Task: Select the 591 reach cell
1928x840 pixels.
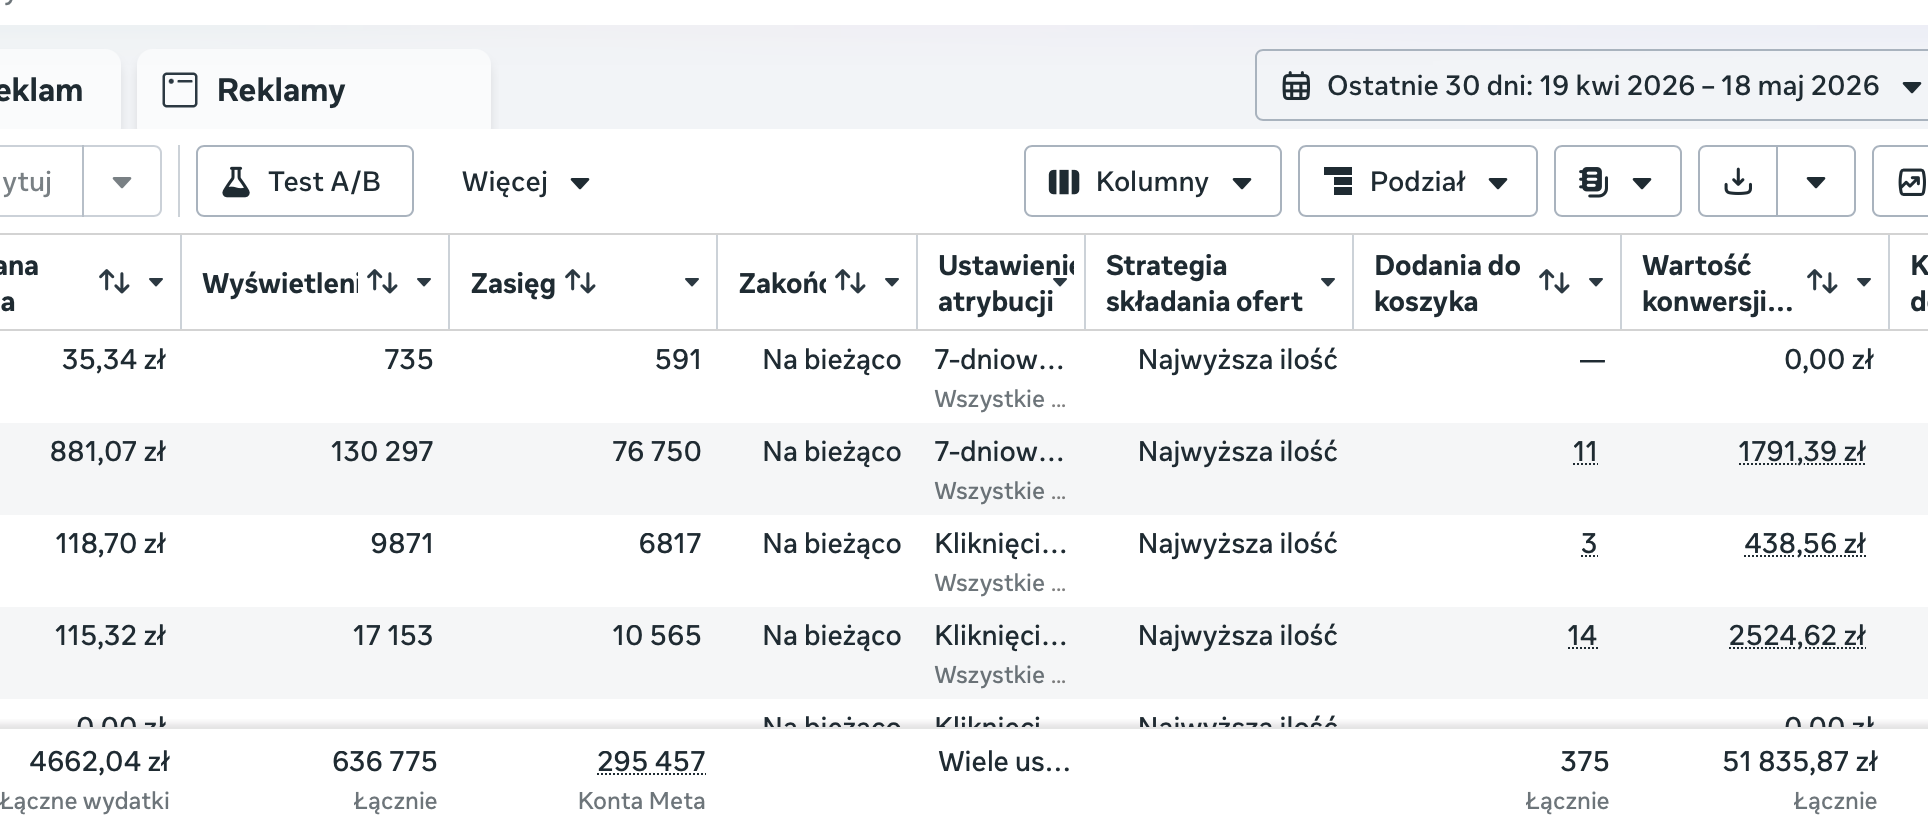Action: (x=678, y=360)
